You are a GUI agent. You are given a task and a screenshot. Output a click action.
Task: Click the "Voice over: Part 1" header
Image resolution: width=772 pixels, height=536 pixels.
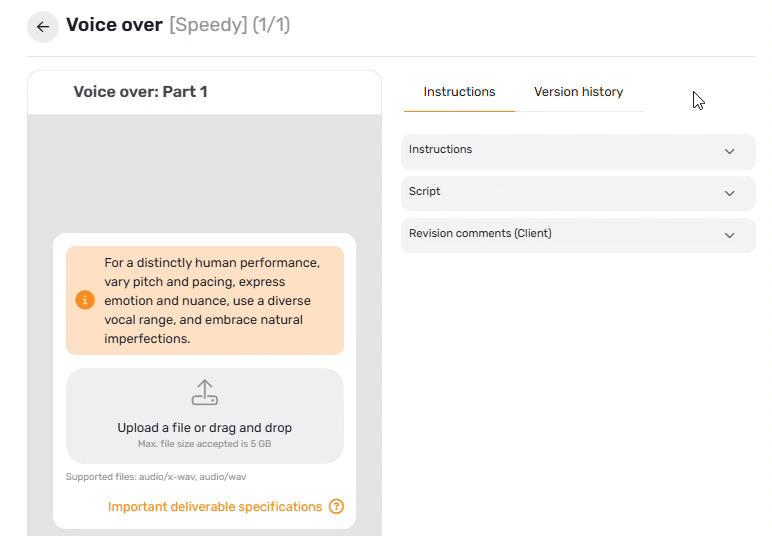(x=140, y=92)
